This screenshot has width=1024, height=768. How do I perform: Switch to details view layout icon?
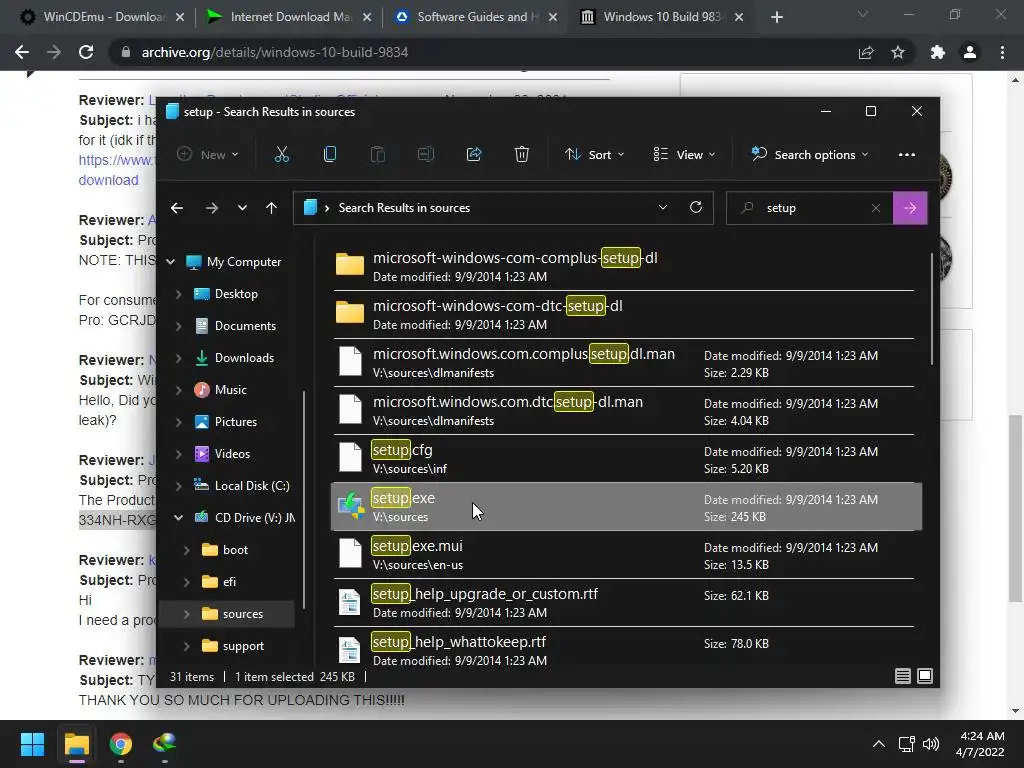(x=903, y=676)
